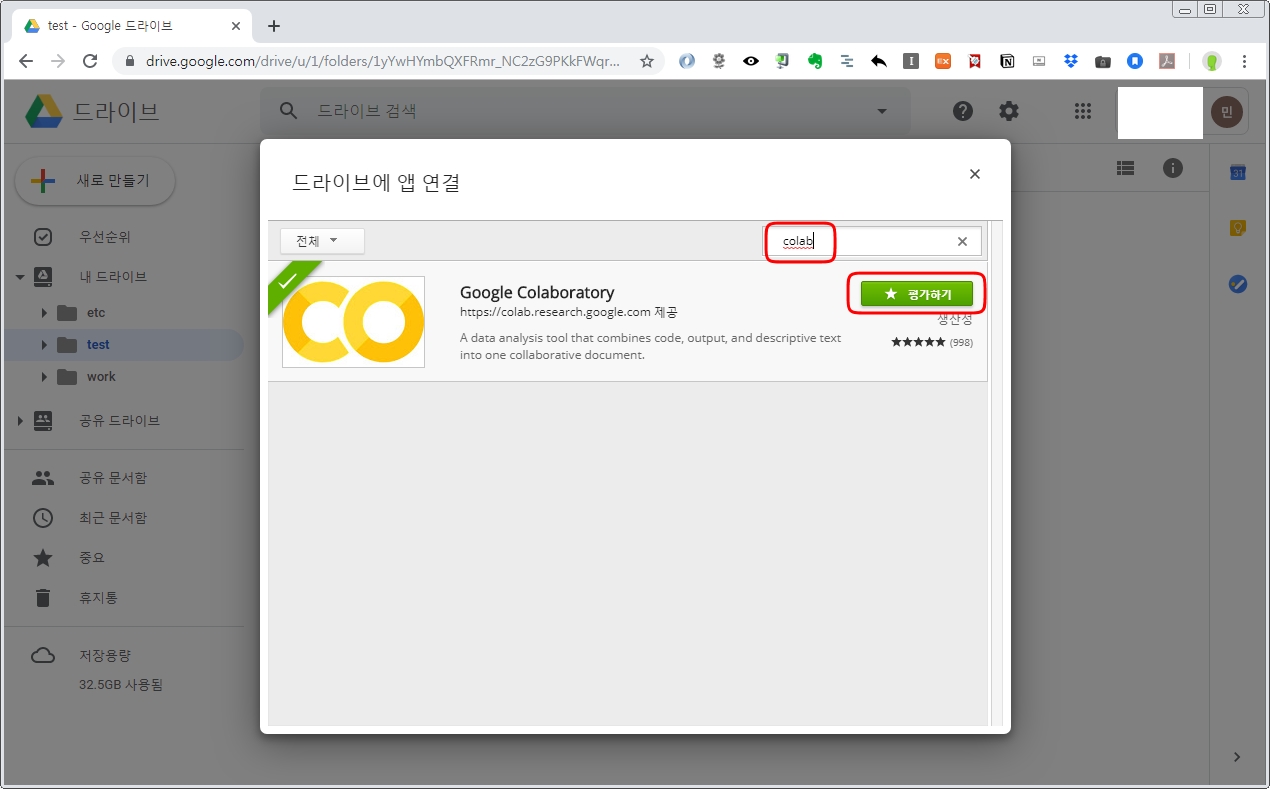Expand the etc folder

[44, 313]
